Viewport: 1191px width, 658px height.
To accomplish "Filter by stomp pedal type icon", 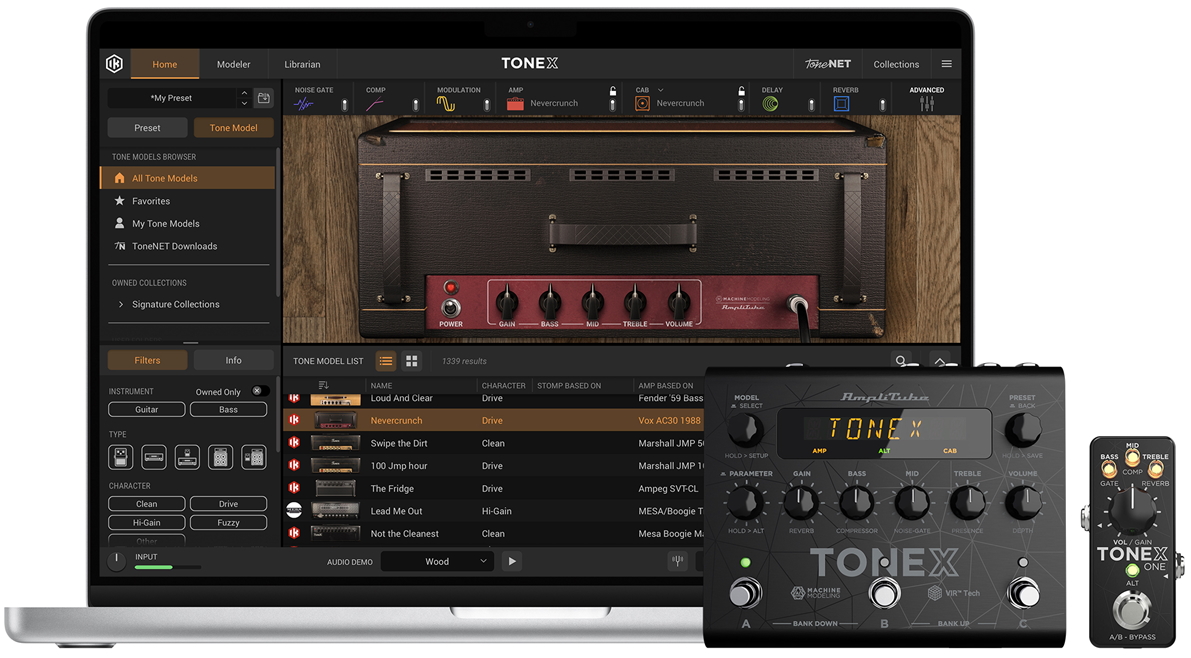I will [120, 457].
